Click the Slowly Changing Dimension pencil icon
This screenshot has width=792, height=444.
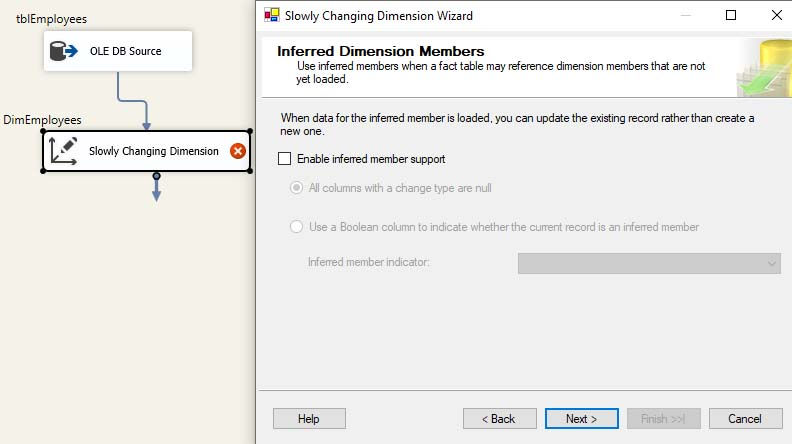[63, 151]
